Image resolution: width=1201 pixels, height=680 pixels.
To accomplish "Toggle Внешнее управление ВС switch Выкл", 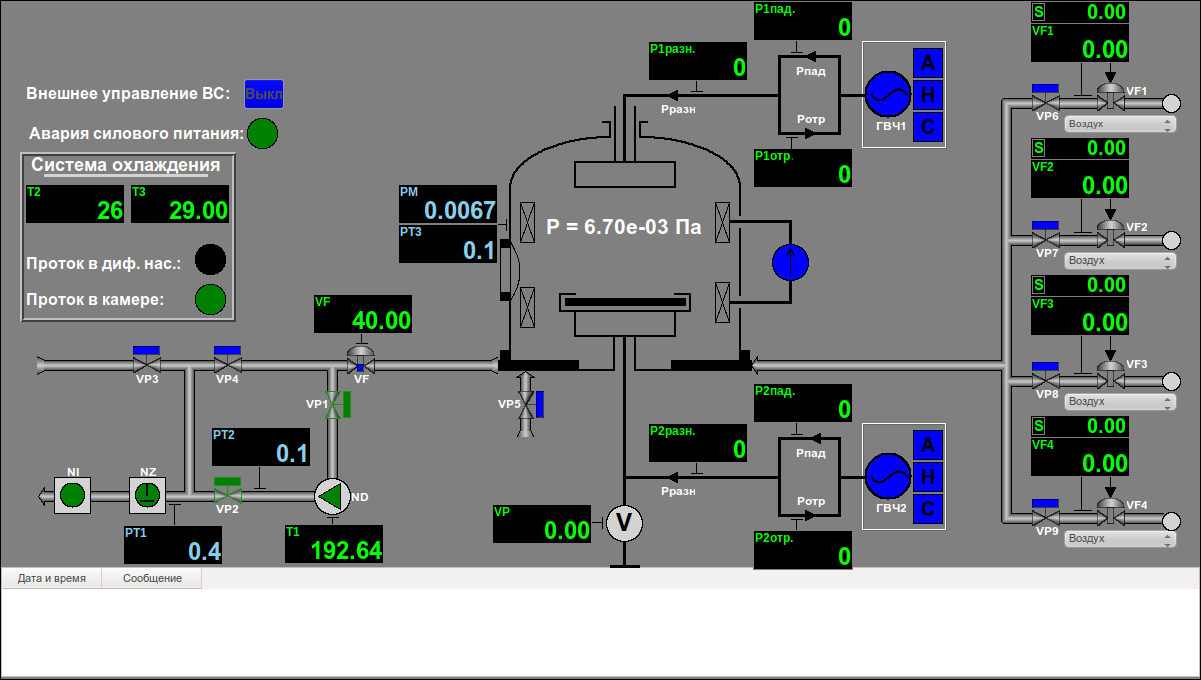I will 264,94.
